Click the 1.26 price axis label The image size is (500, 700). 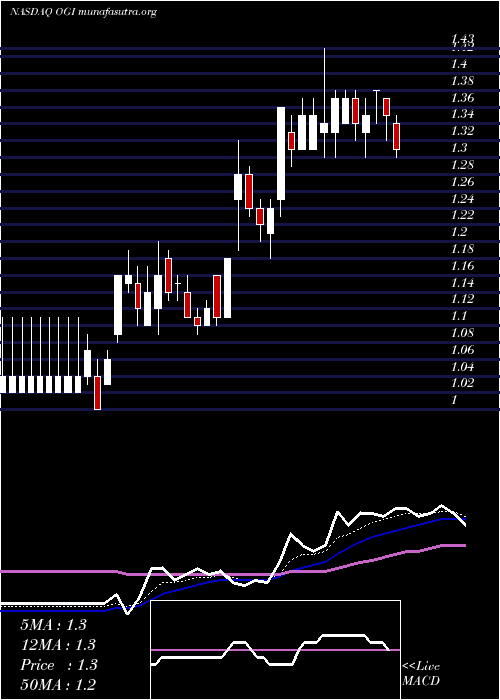463,182
